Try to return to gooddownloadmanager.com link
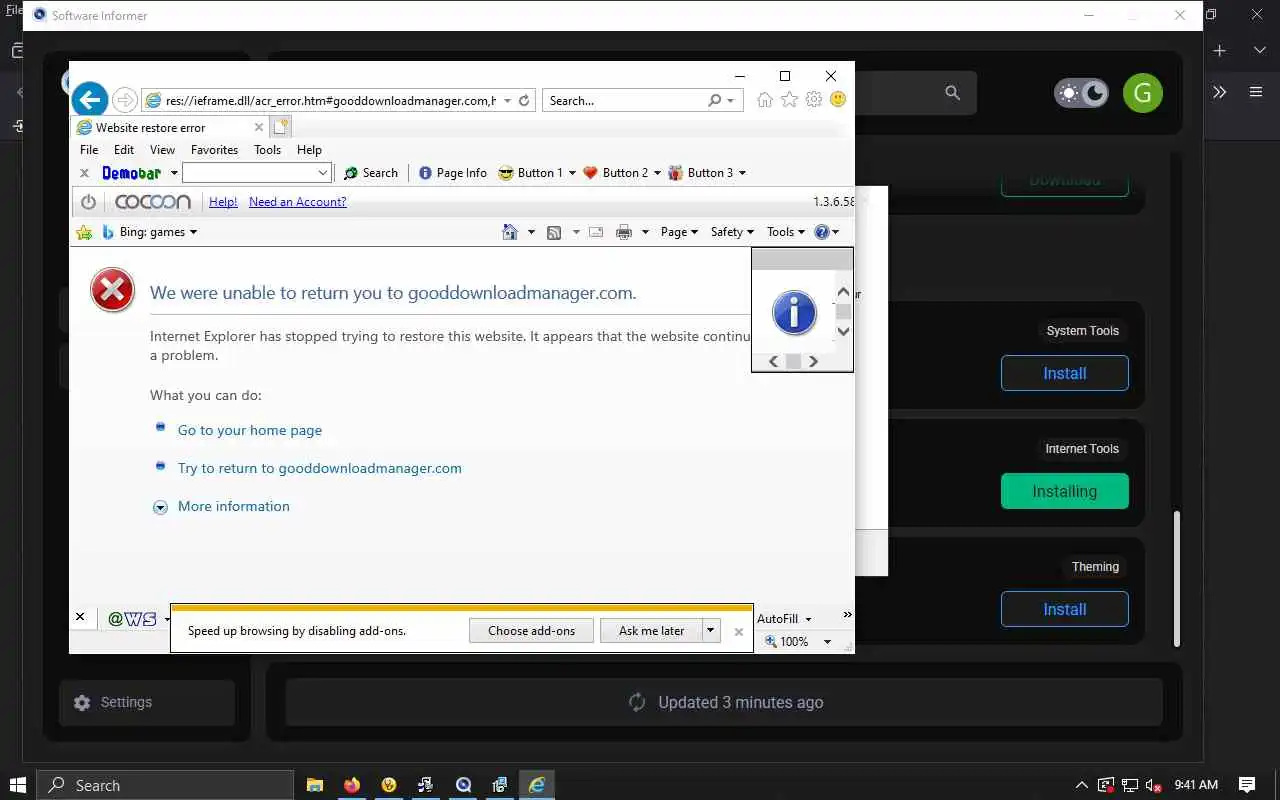The height and width of the screenshot is (800, 1280). tap(320, 468)
